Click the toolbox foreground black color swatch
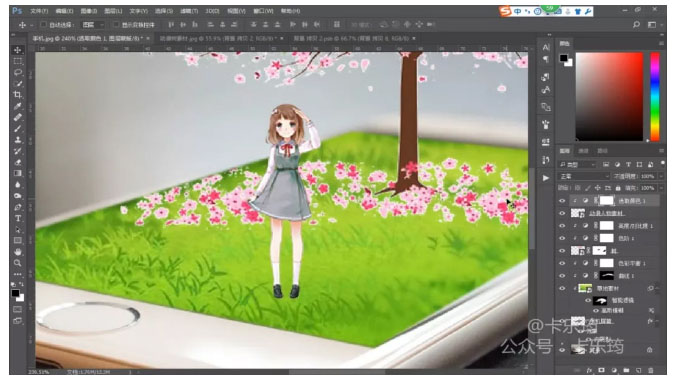The height and width of the screenshot is (378, 675). coord(15,293)
